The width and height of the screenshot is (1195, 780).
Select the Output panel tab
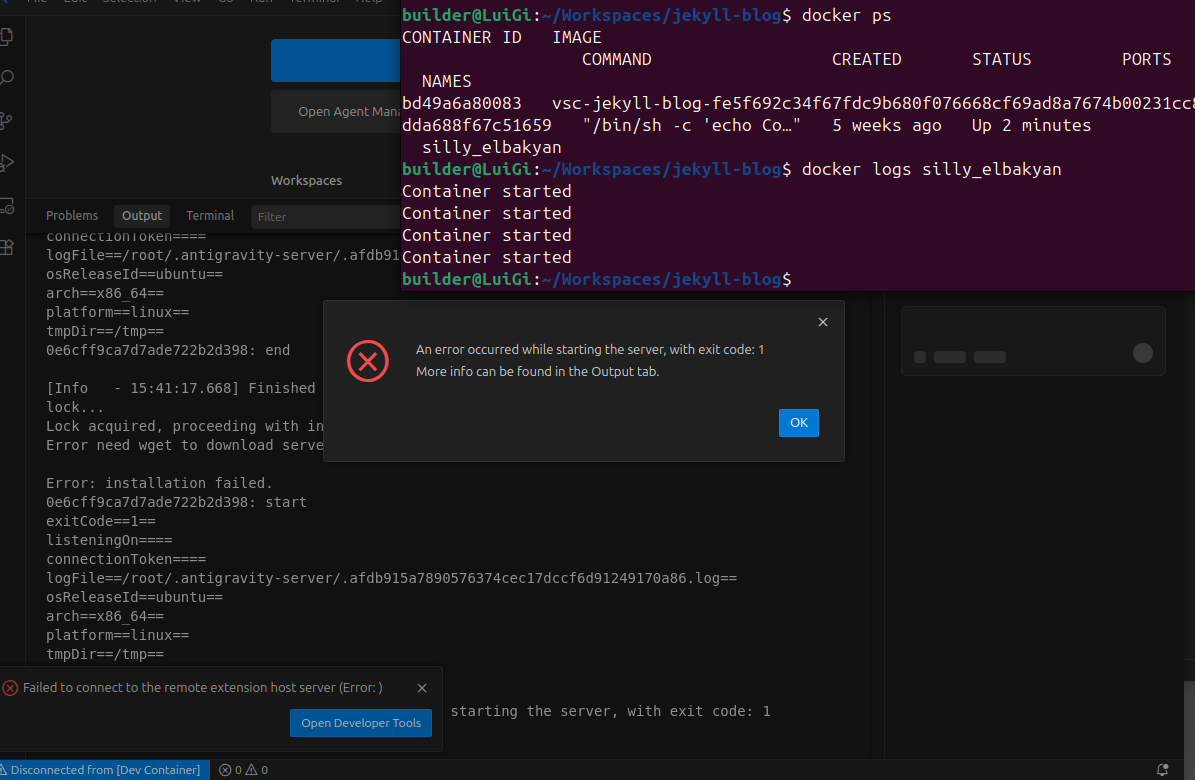tap(142, 216)
